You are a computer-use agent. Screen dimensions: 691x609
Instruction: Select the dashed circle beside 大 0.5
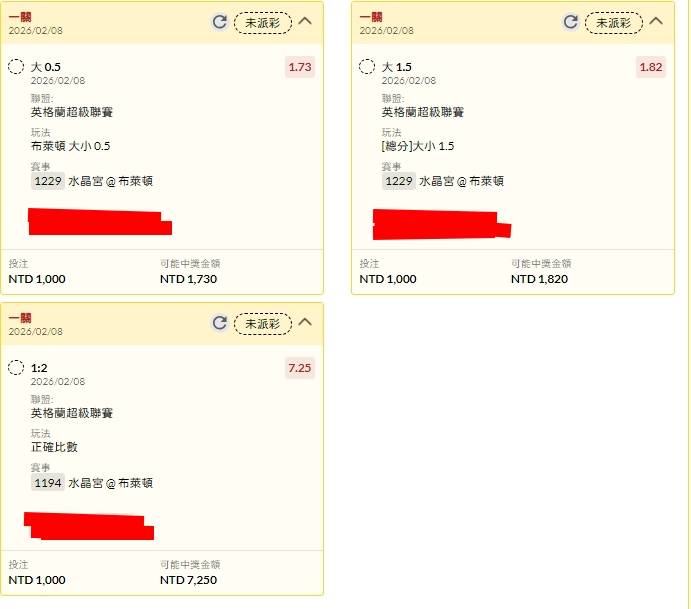pos(16,67)
